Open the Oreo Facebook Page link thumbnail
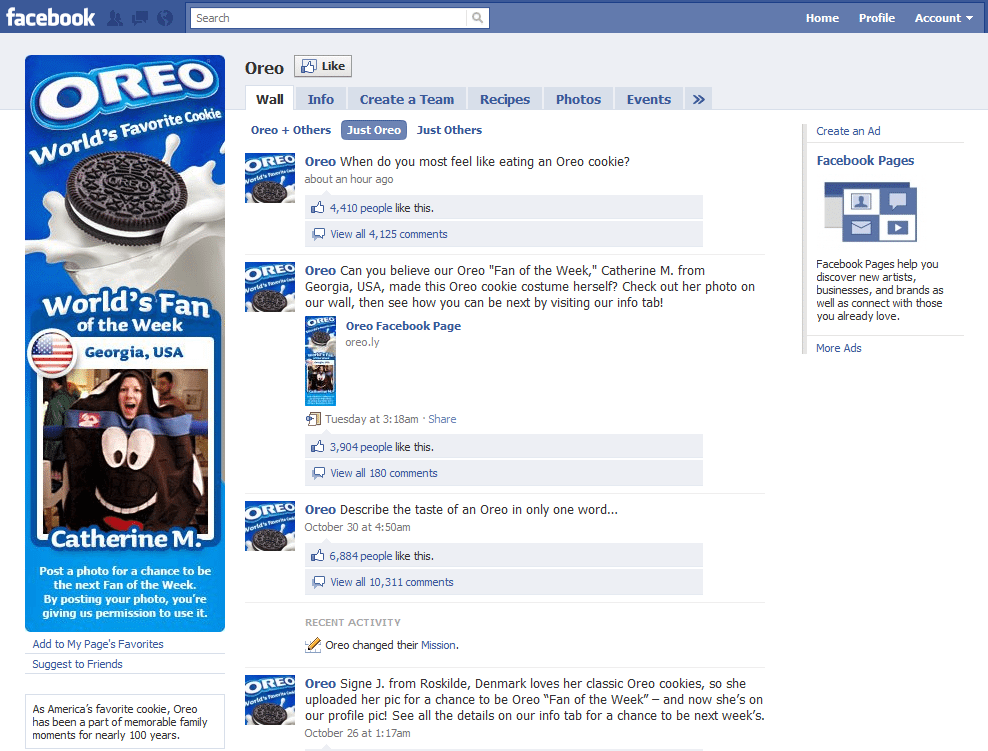This screenshot has width=988, height=751. click(x=320, y=361)
